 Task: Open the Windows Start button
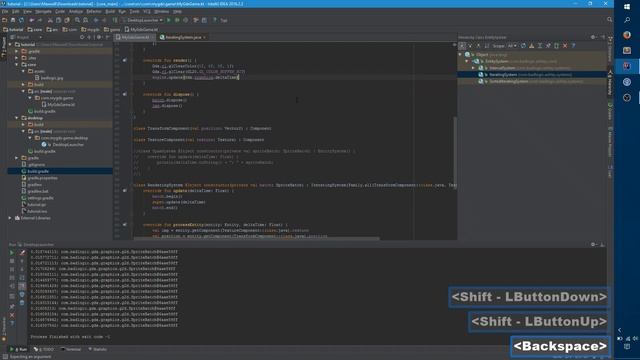tap(627, 6)
